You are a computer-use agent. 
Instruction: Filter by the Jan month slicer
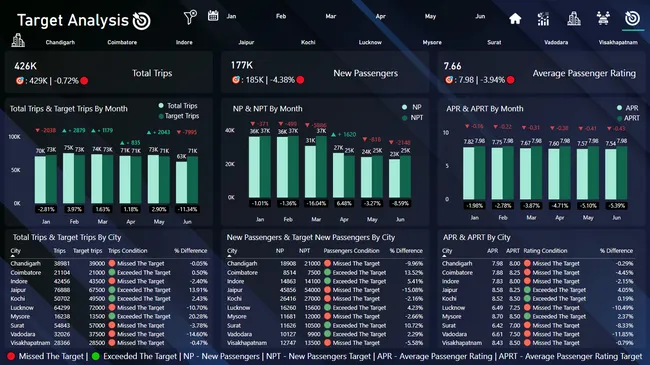tap(231, 16)
